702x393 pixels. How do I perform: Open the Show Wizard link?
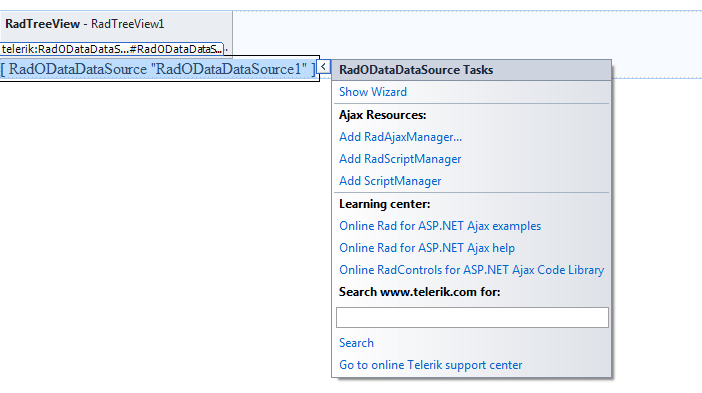point(372,92)
